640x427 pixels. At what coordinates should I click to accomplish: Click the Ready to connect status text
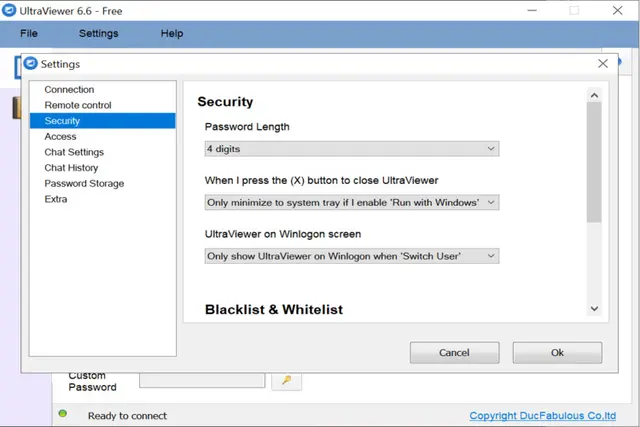(x=127, y=416)
